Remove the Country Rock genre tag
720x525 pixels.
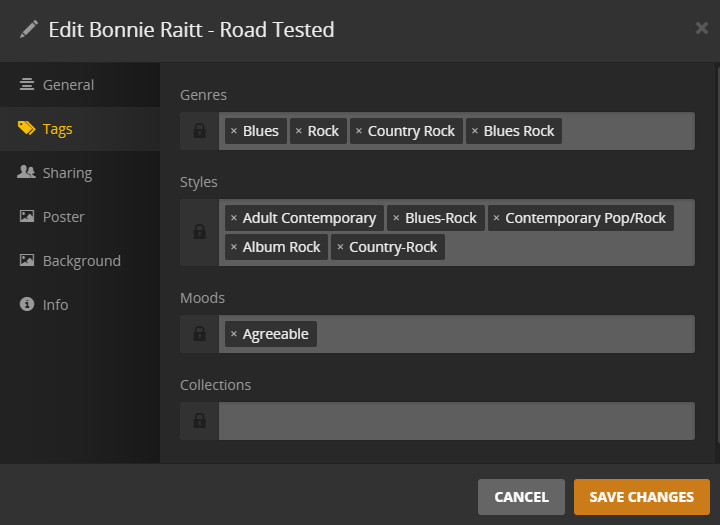(x=359, y=131)
